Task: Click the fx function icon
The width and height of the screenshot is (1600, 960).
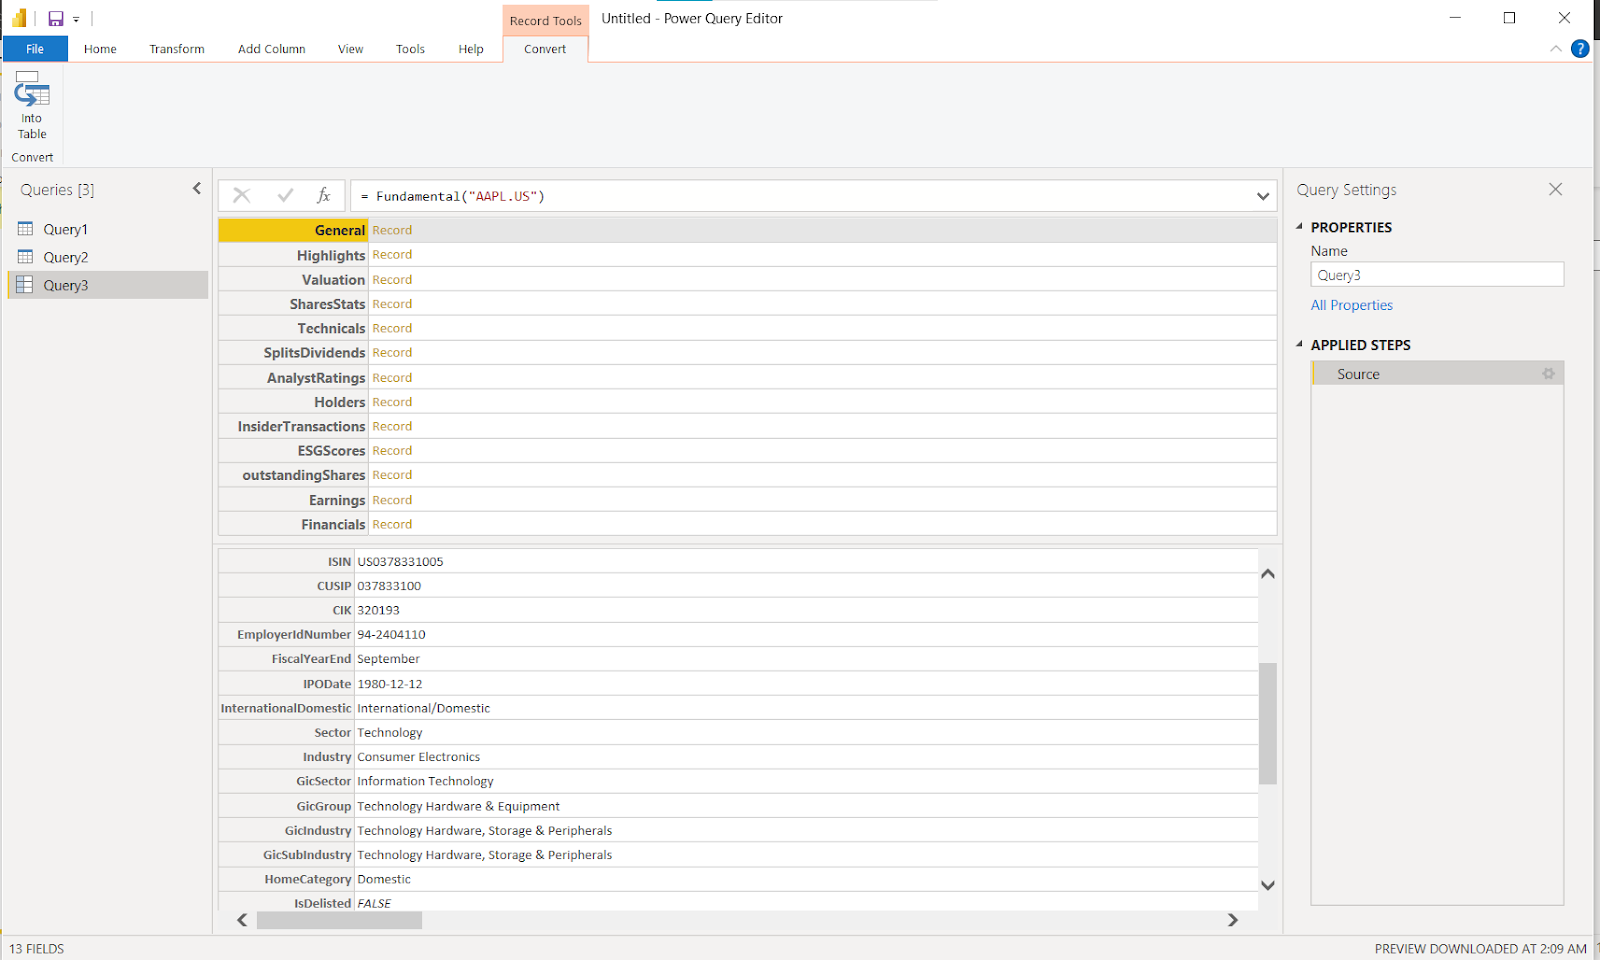Action: [x=324, y=196]
